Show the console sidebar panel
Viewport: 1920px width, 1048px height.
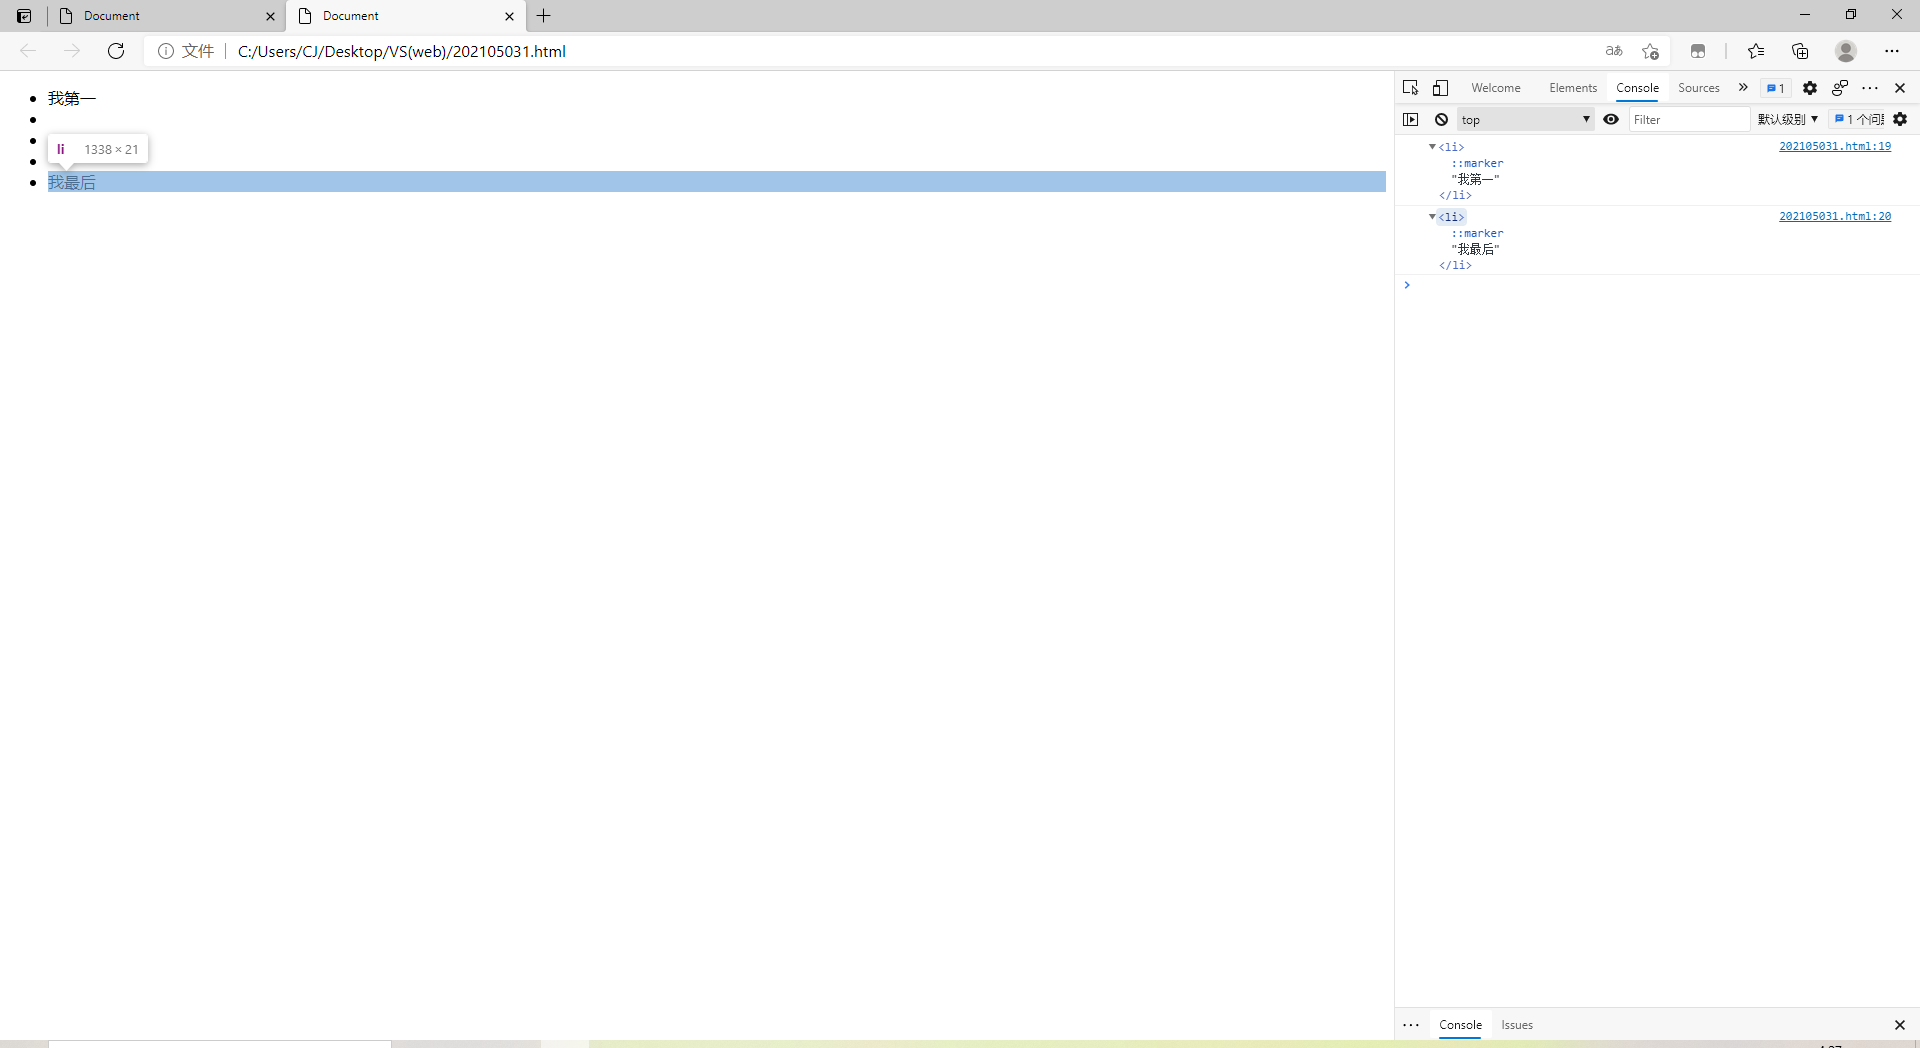coord(1411,119)
